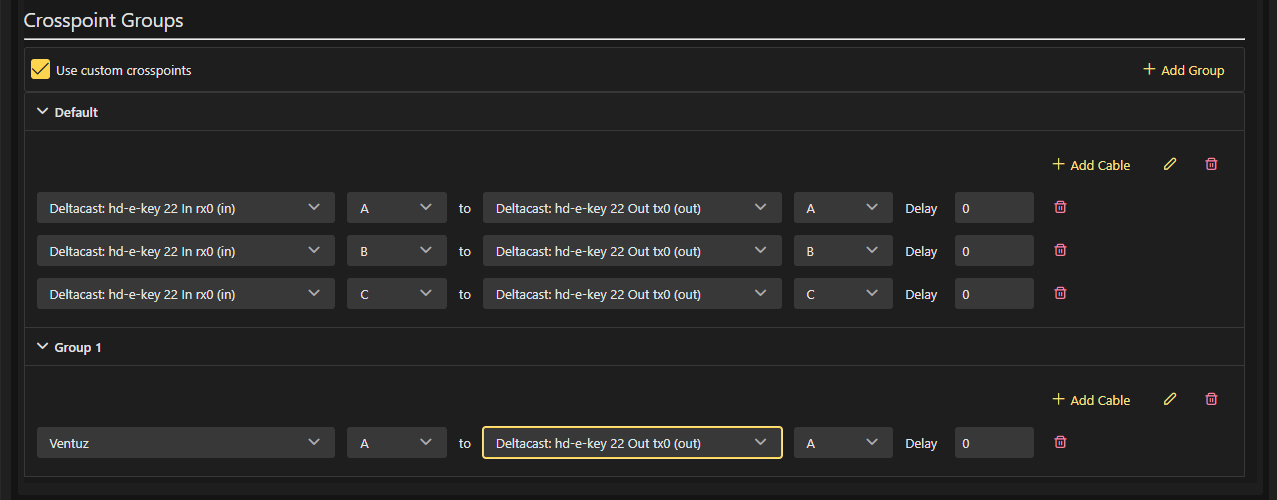Image resolution: width=1277 pixels, height=500 pixels.
Task: Click the pencil icon to rename Group 1
Action: pos(1170,399)
